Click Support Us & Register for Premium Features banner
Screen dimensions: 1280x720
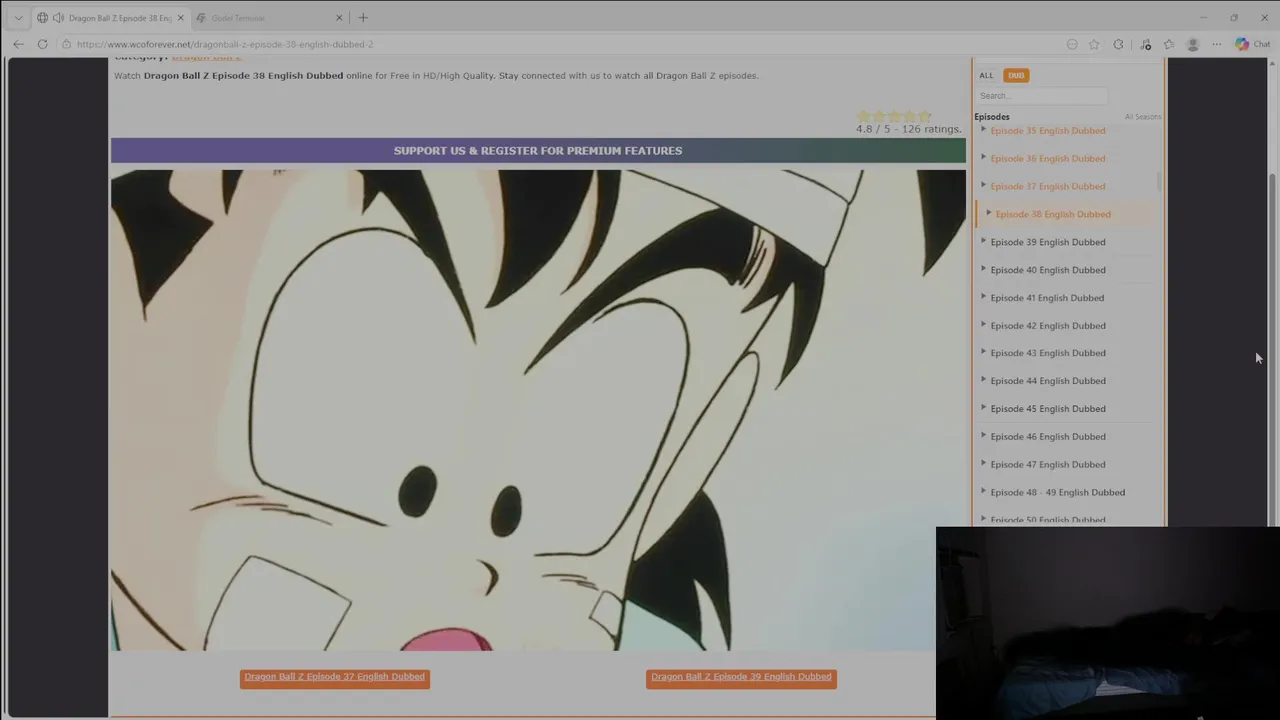(x=538, y=151)
